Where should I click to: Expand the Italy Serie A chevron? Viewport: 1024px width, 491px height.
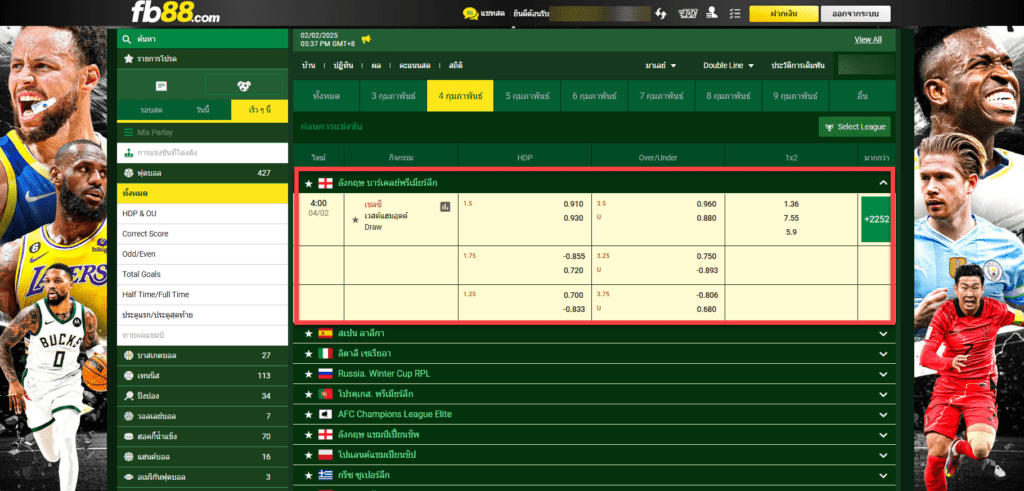[884, 355]
